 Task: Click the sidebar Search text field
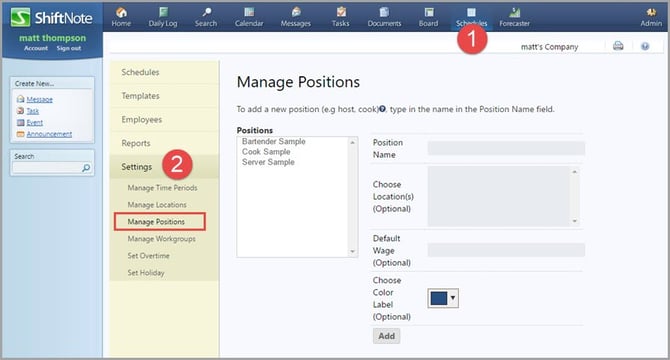point(47,168)
